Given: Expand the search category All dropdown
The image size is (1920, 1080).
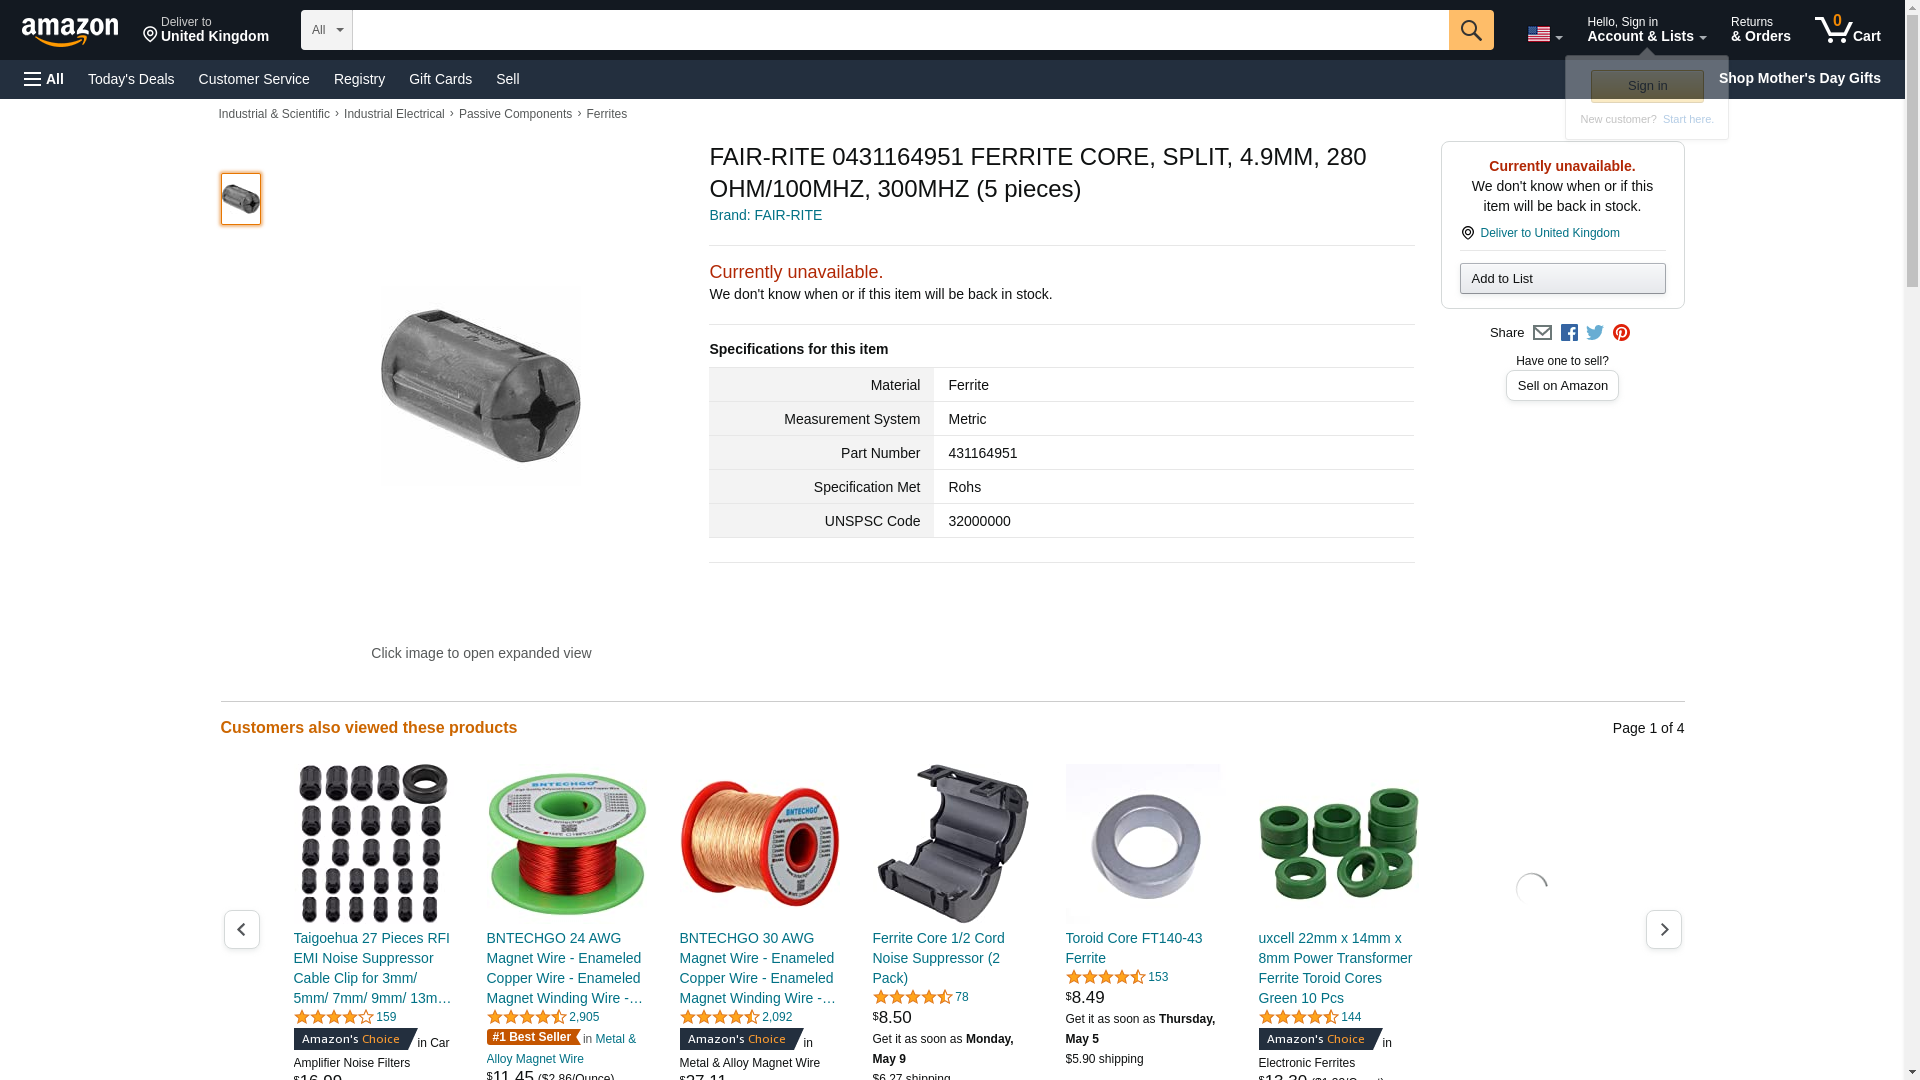Looking at the screenshot, I should (327, 30).
